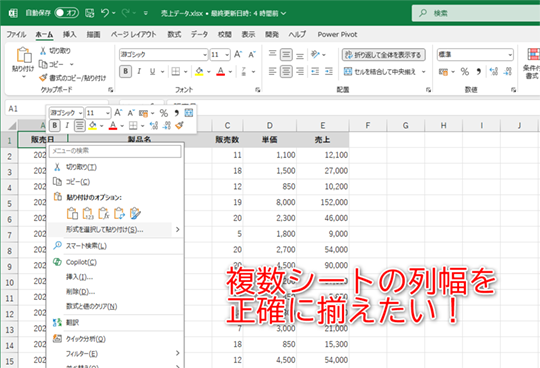The height and width of the screenshot is (368, 540).
Task: Click the Undo arrow icon
Action: (105, 13)
